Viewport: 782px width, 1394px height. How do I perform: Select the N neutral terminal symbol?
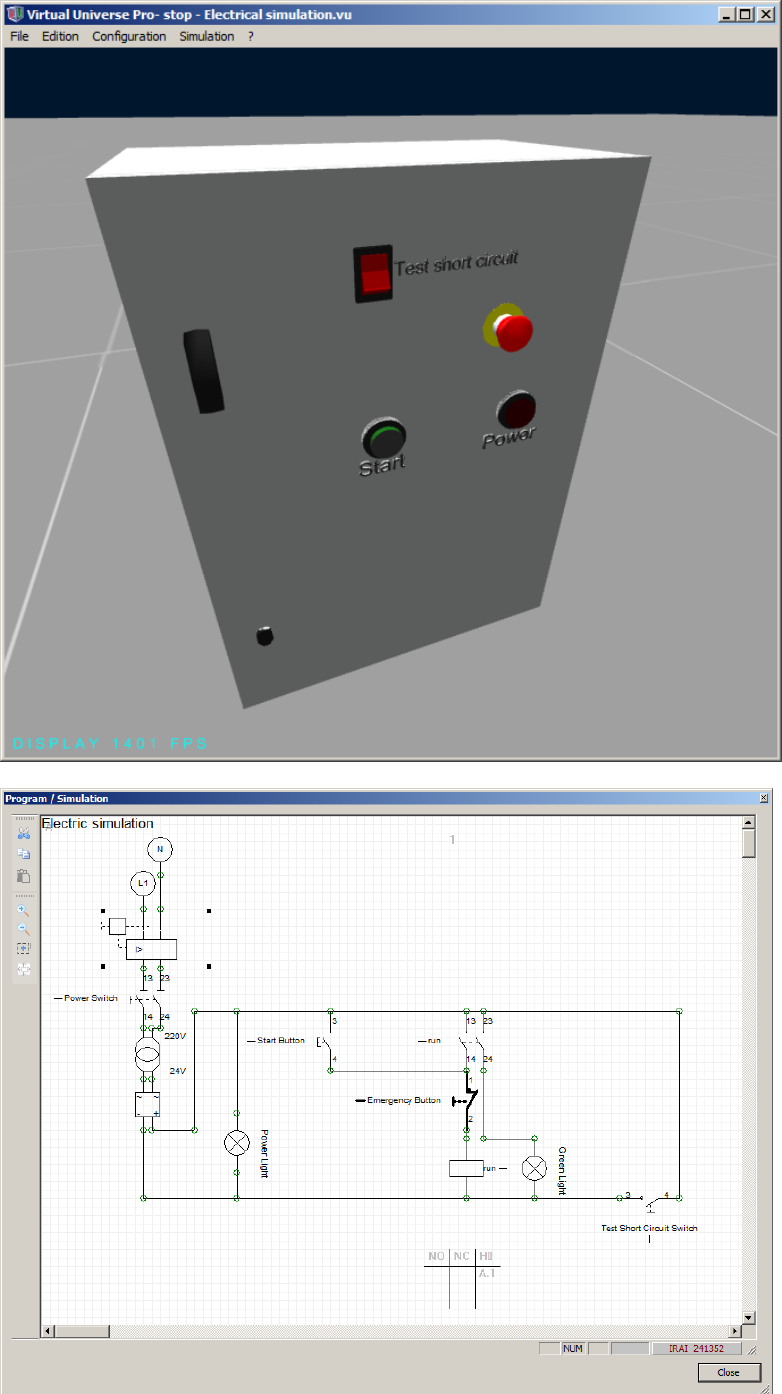pyautogui.click(x=159, y=850)
